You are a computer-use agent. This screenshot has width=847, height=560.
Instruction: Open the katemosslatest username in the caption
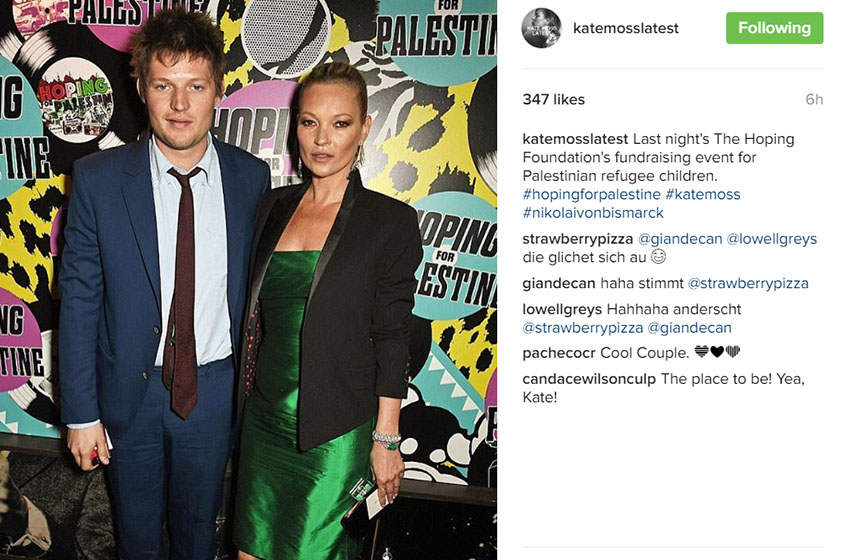coord(575,139)
